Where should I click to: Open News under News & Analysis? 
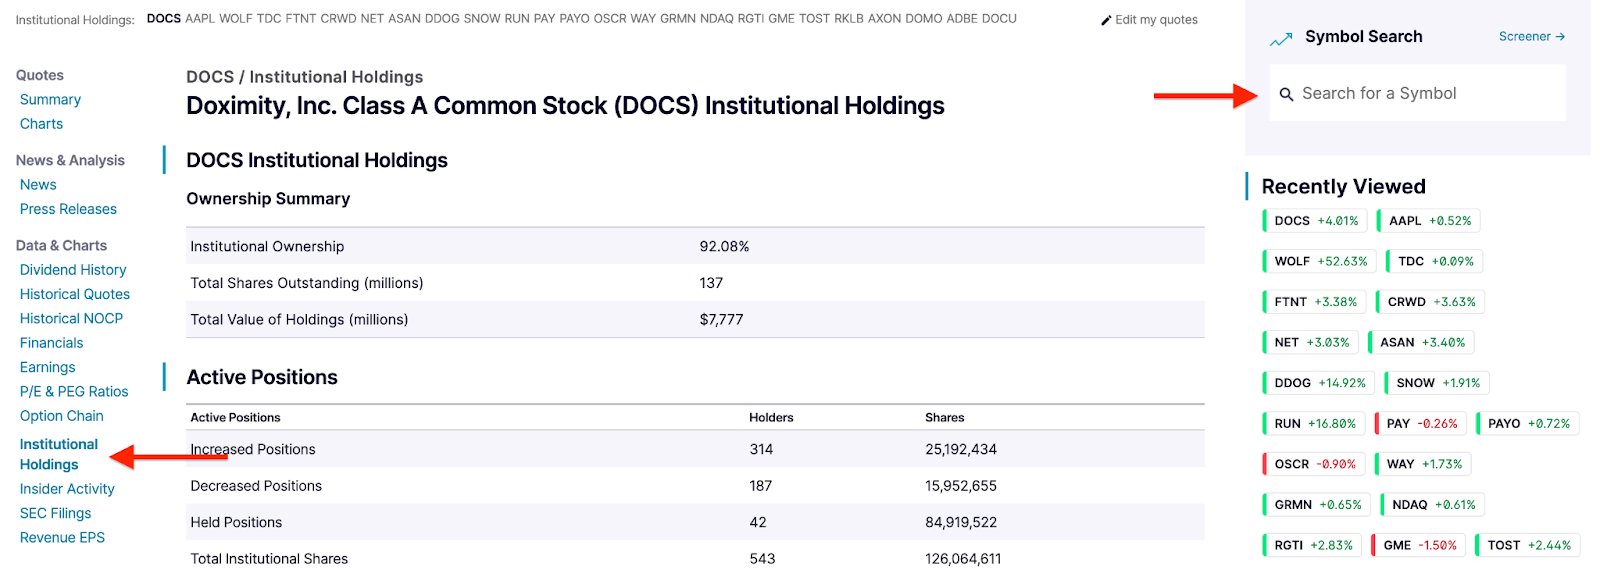coord(38,185)
